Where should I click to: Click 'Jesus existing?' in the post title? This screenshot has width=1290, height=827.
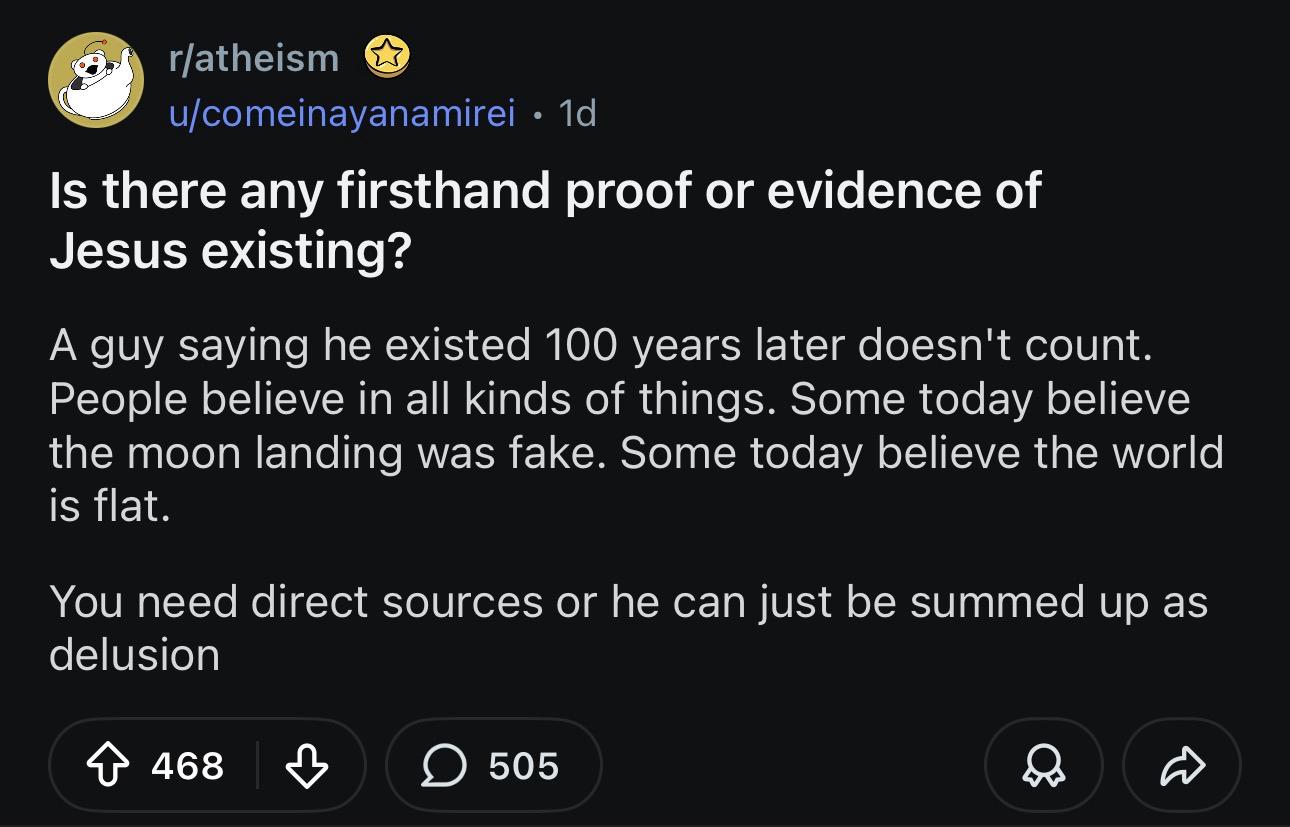coord(230,252)
